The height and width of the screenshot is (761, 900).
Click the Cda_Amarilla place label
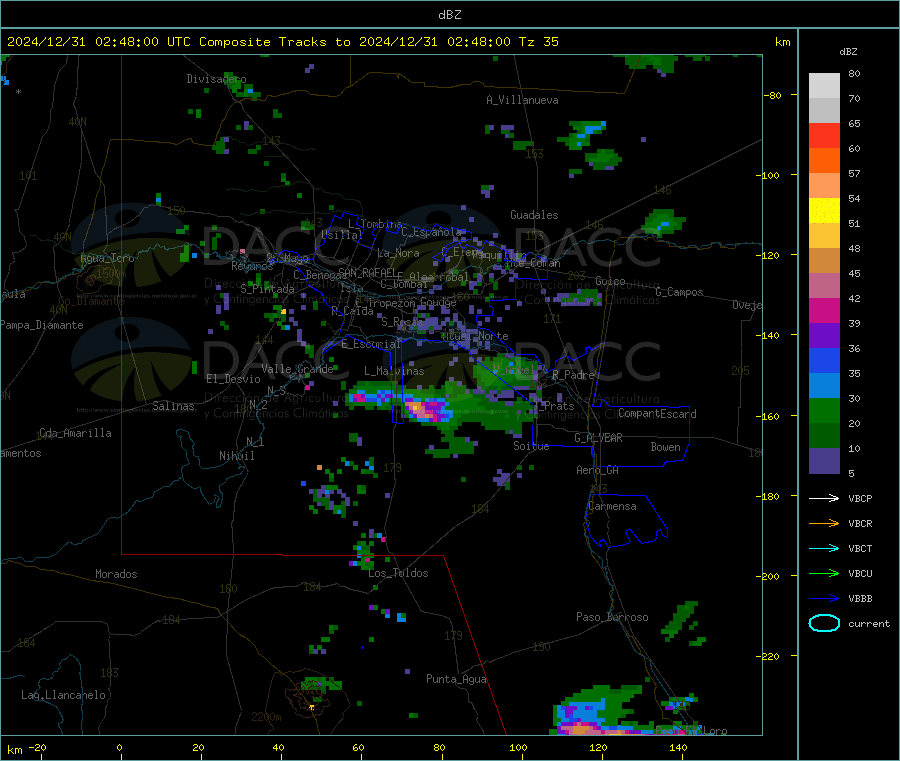[75, 433]
